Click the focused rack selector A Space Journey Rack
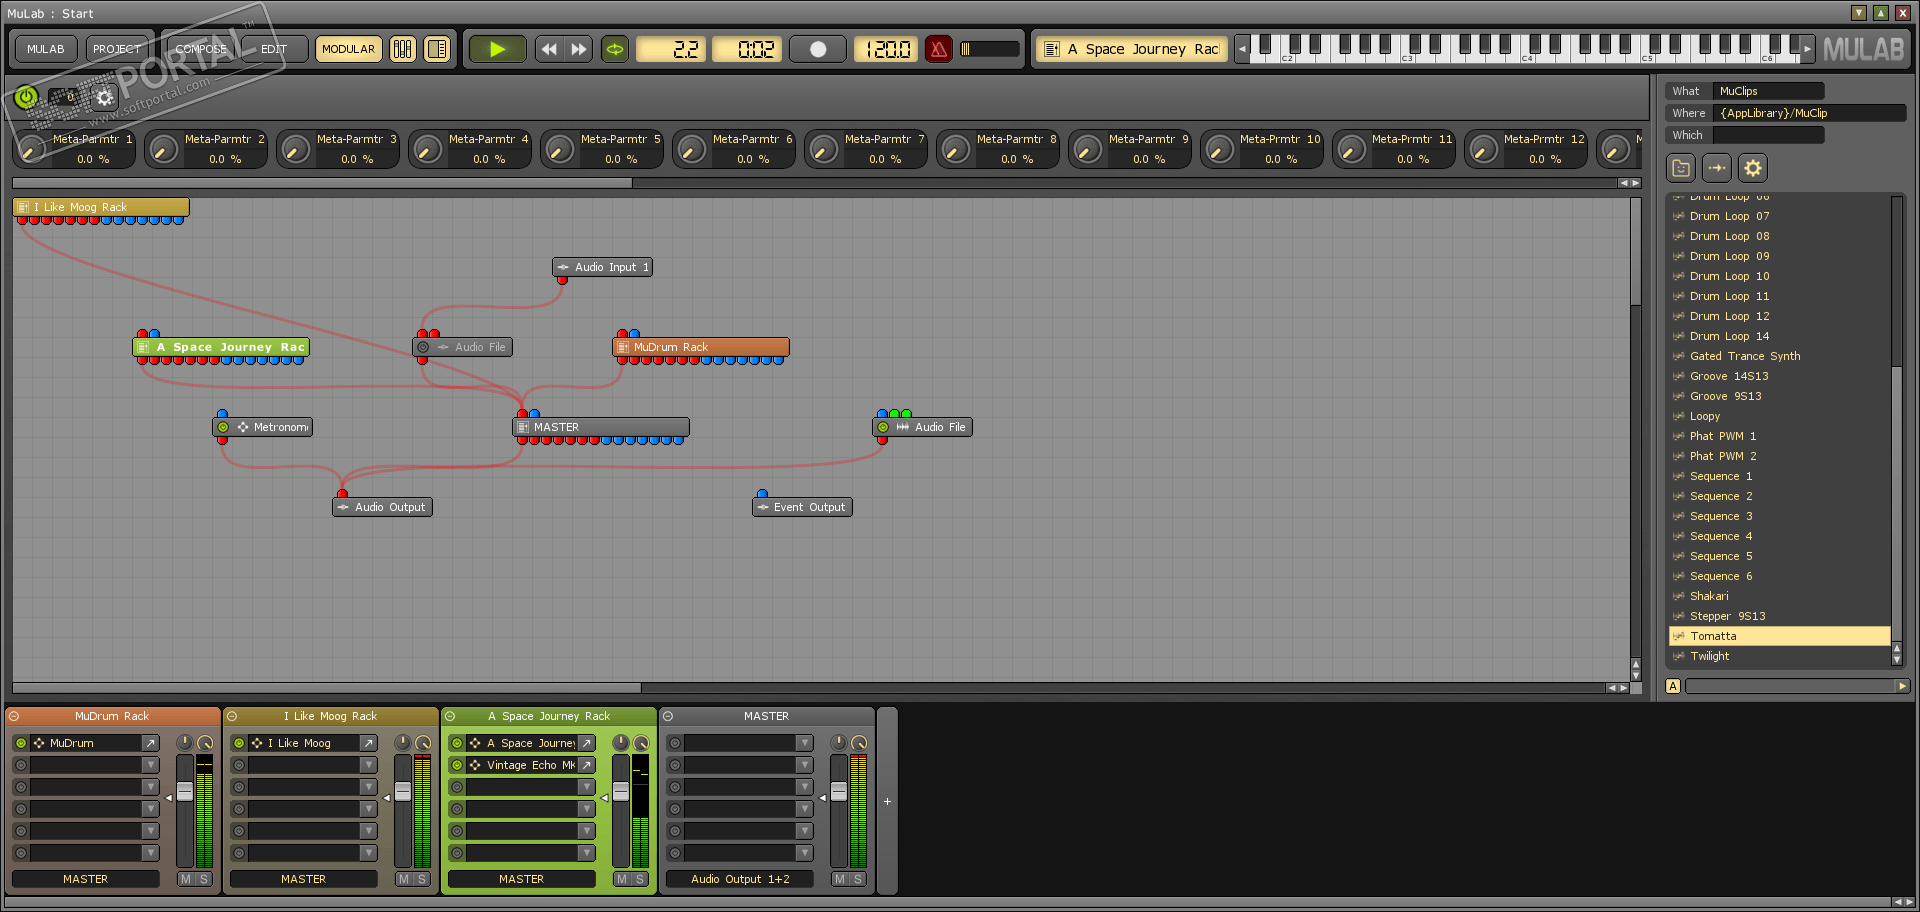The image size is (1920, 912). [1131, 49]
